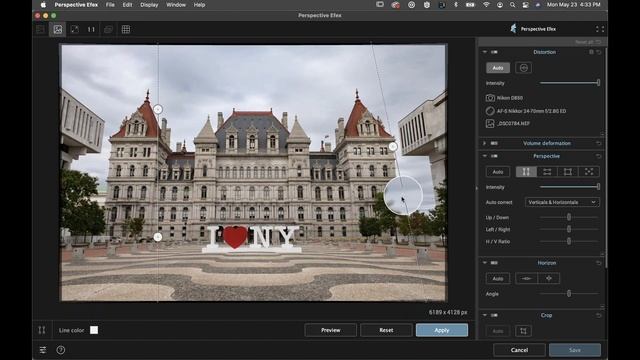Click the Distortion Intensity slider handle
Viewport: 640px width, 360px height.
598,83
